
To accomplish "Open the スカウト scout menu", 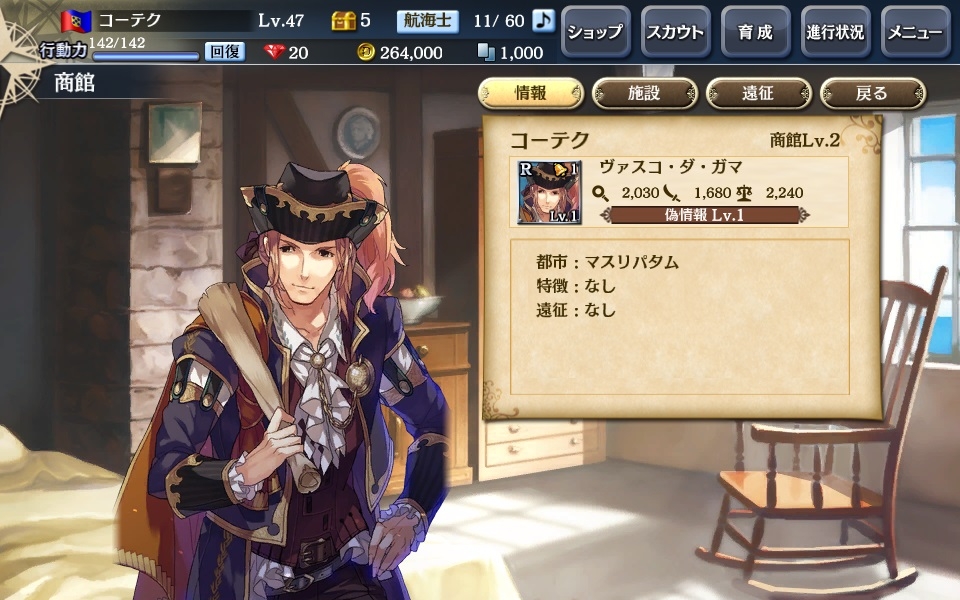I will click(x=675, y=32).
